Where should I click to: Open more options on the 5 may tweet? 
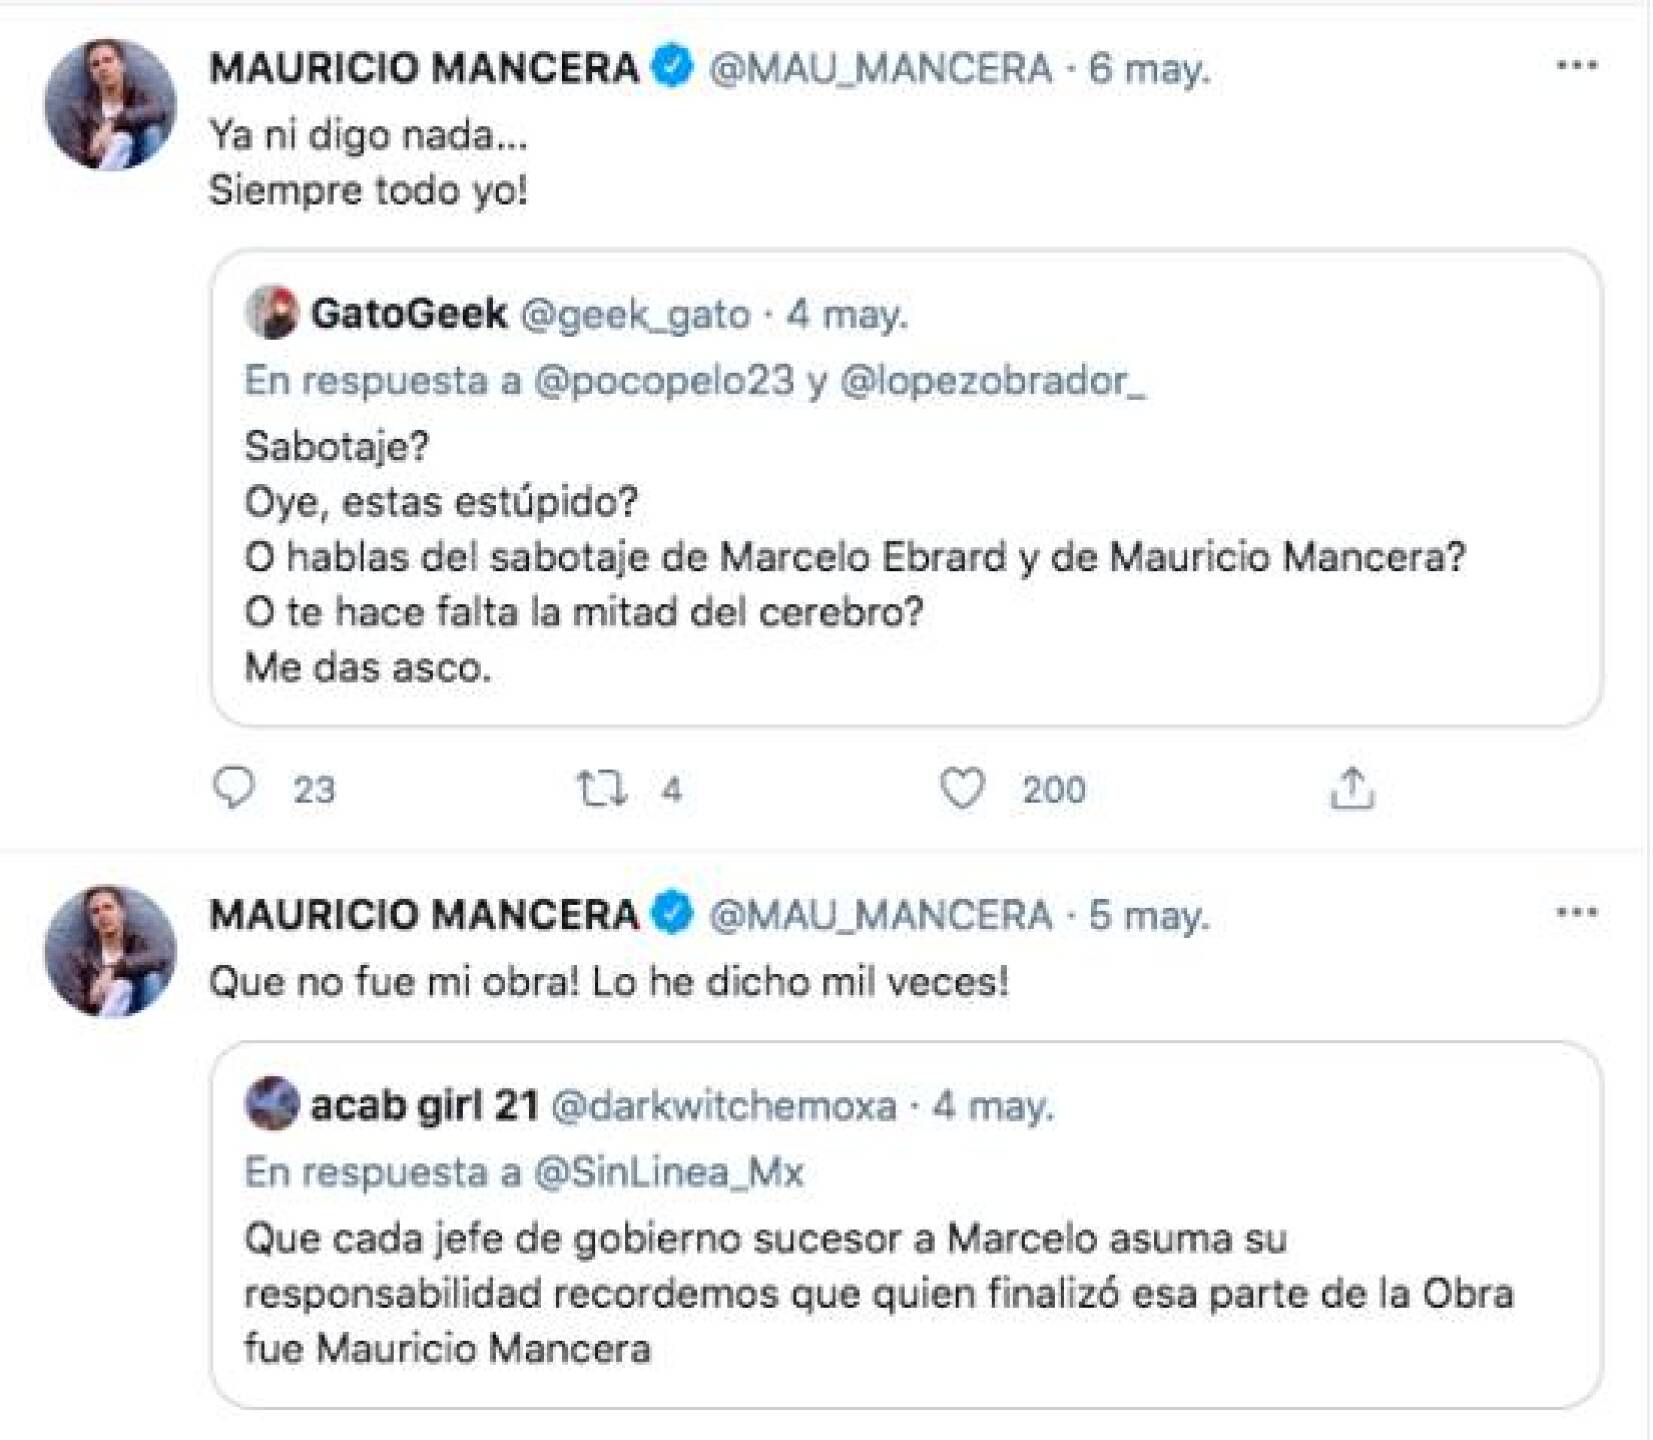click(x=1576, y=912)
